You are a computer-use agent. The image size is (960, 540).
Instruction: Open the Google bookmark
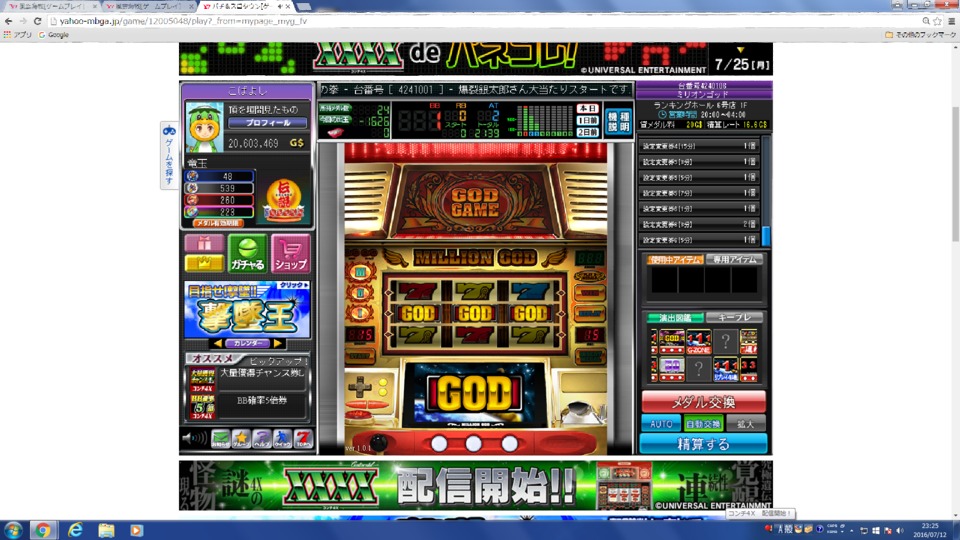pyautogui.click(x=54, y=35)
